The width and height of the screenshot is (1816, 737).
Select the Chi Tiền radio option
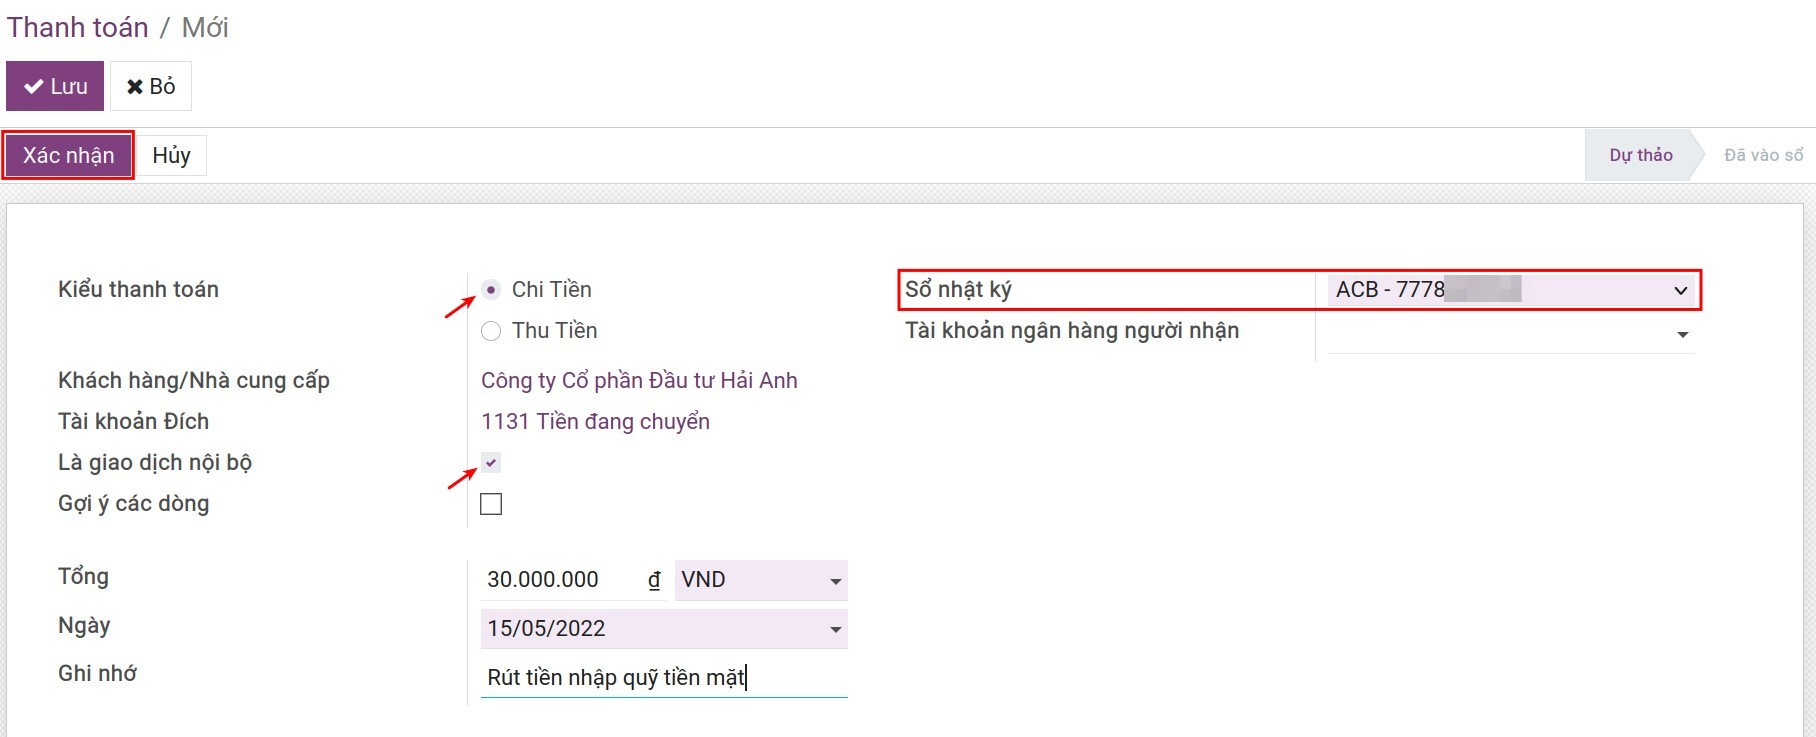pyautogui.click(x=491, y=290)
